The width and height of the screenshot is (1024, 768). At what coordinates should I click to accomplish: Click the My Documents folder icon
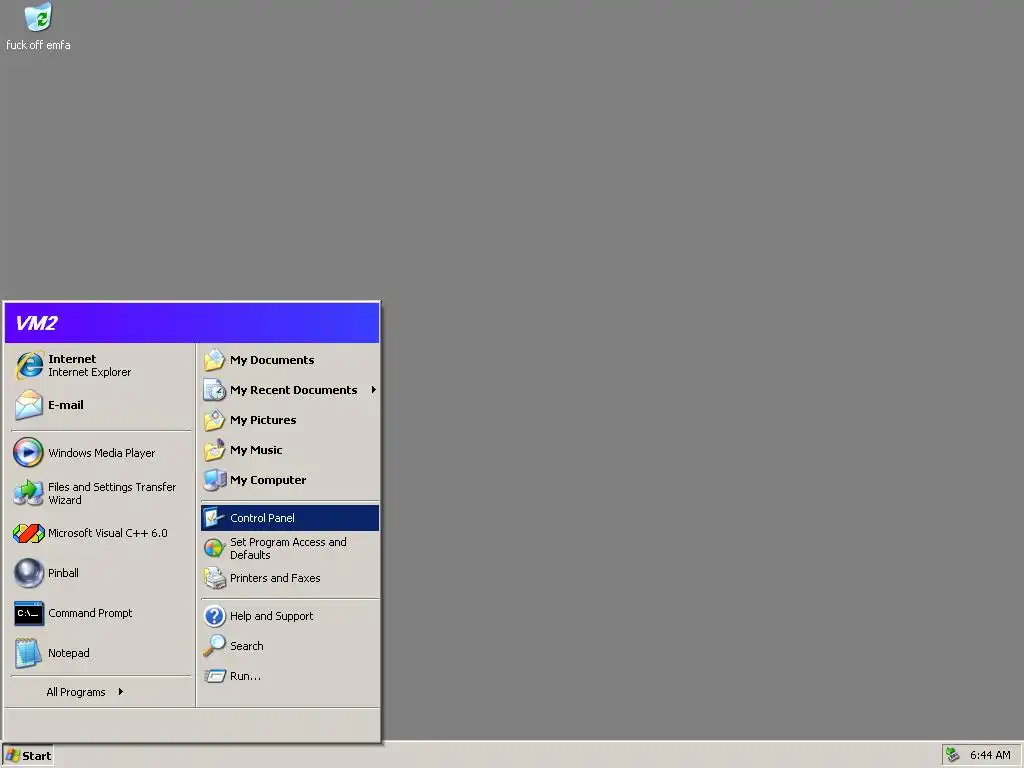pos(214,360)
